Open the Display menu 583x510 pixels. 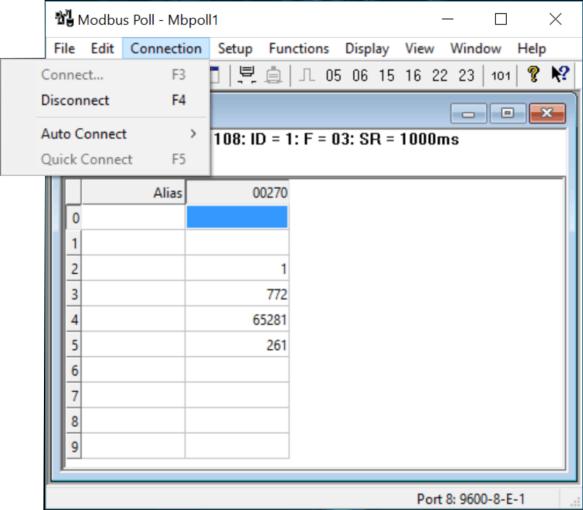click(x=367, y=48)
